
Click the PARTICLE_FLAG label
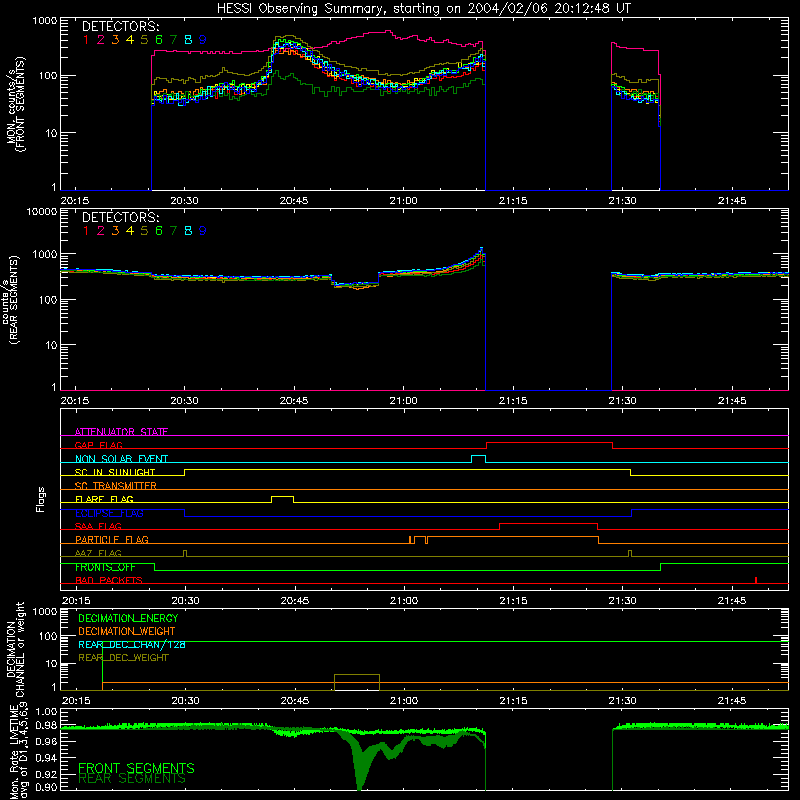click(112, 539)
